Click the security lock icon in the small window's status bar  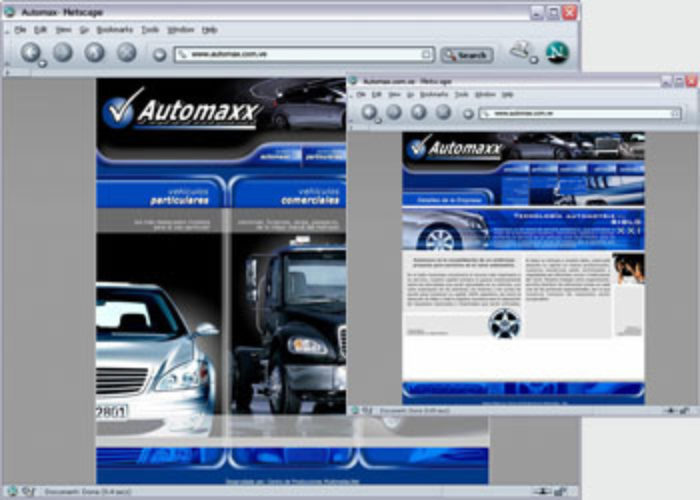[684, 411]
